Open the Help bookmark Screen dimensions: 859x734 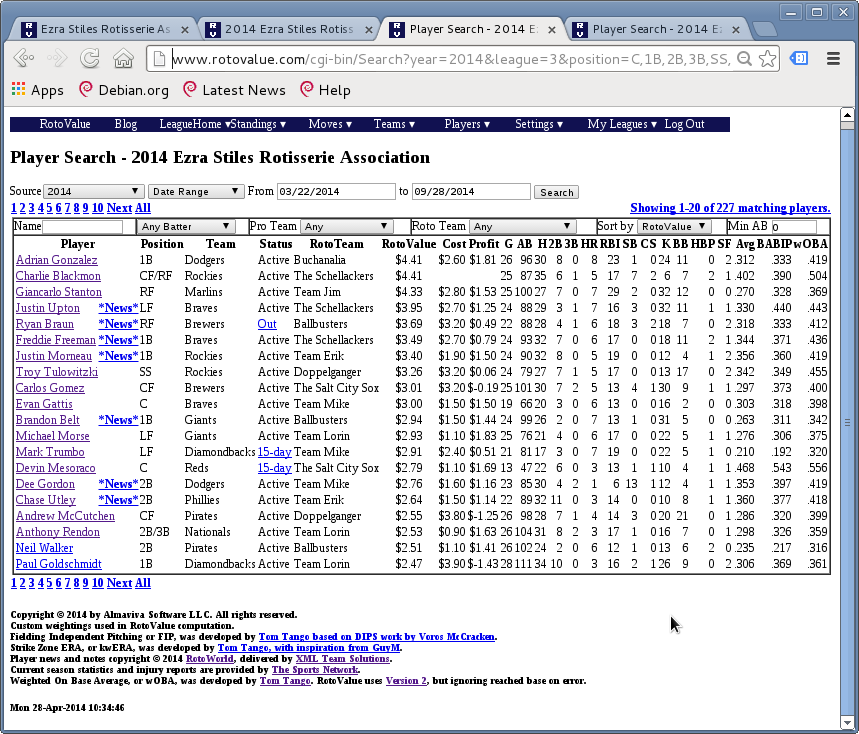point(325,90)
